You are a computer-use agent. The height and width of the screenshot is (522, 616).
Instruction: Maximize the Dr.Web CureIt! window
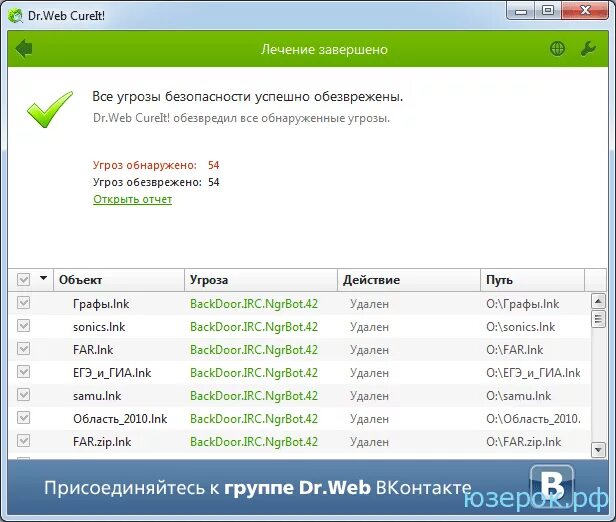[x=548, y=11]
